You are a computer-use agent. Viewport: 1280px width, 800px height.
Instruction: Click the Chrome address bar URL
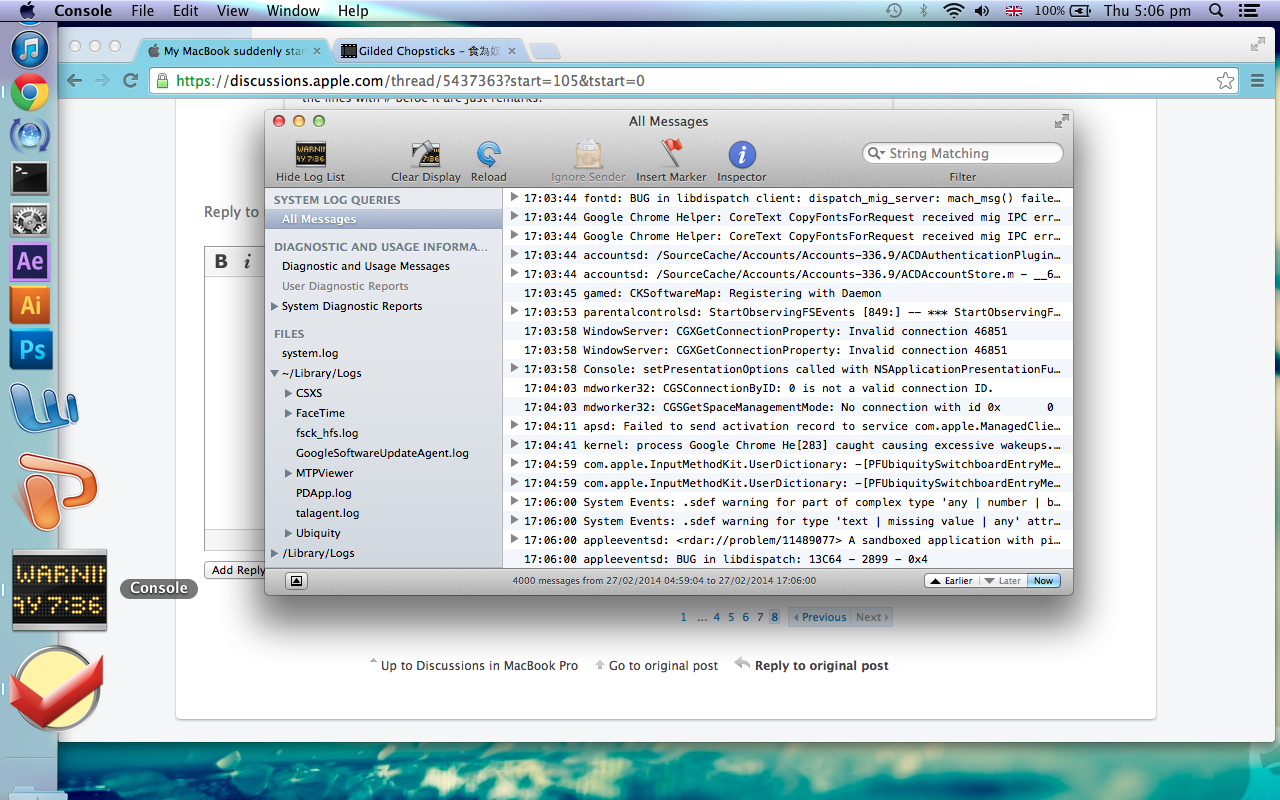[x=411, y=81]
